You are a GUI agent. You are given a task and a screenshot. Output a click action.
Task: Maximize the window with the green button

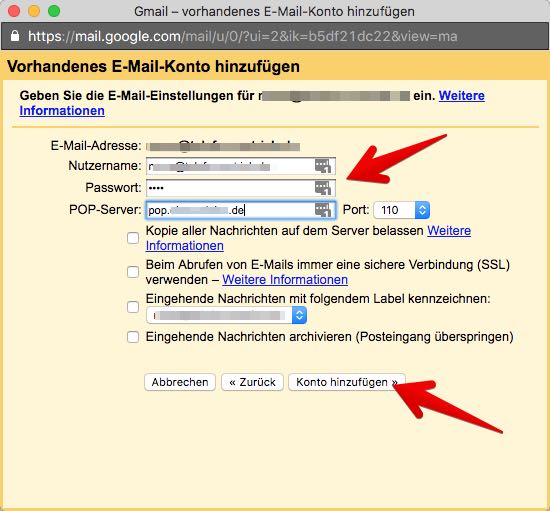point(54,11)
